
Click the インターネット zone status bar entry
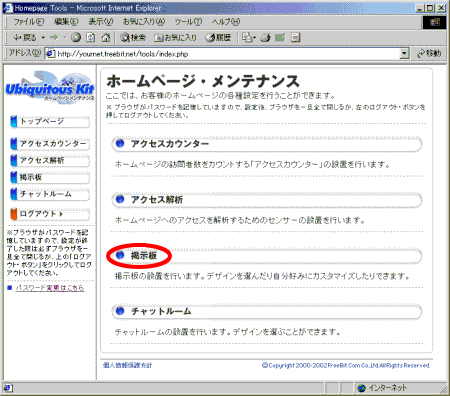tap(382, 388)
